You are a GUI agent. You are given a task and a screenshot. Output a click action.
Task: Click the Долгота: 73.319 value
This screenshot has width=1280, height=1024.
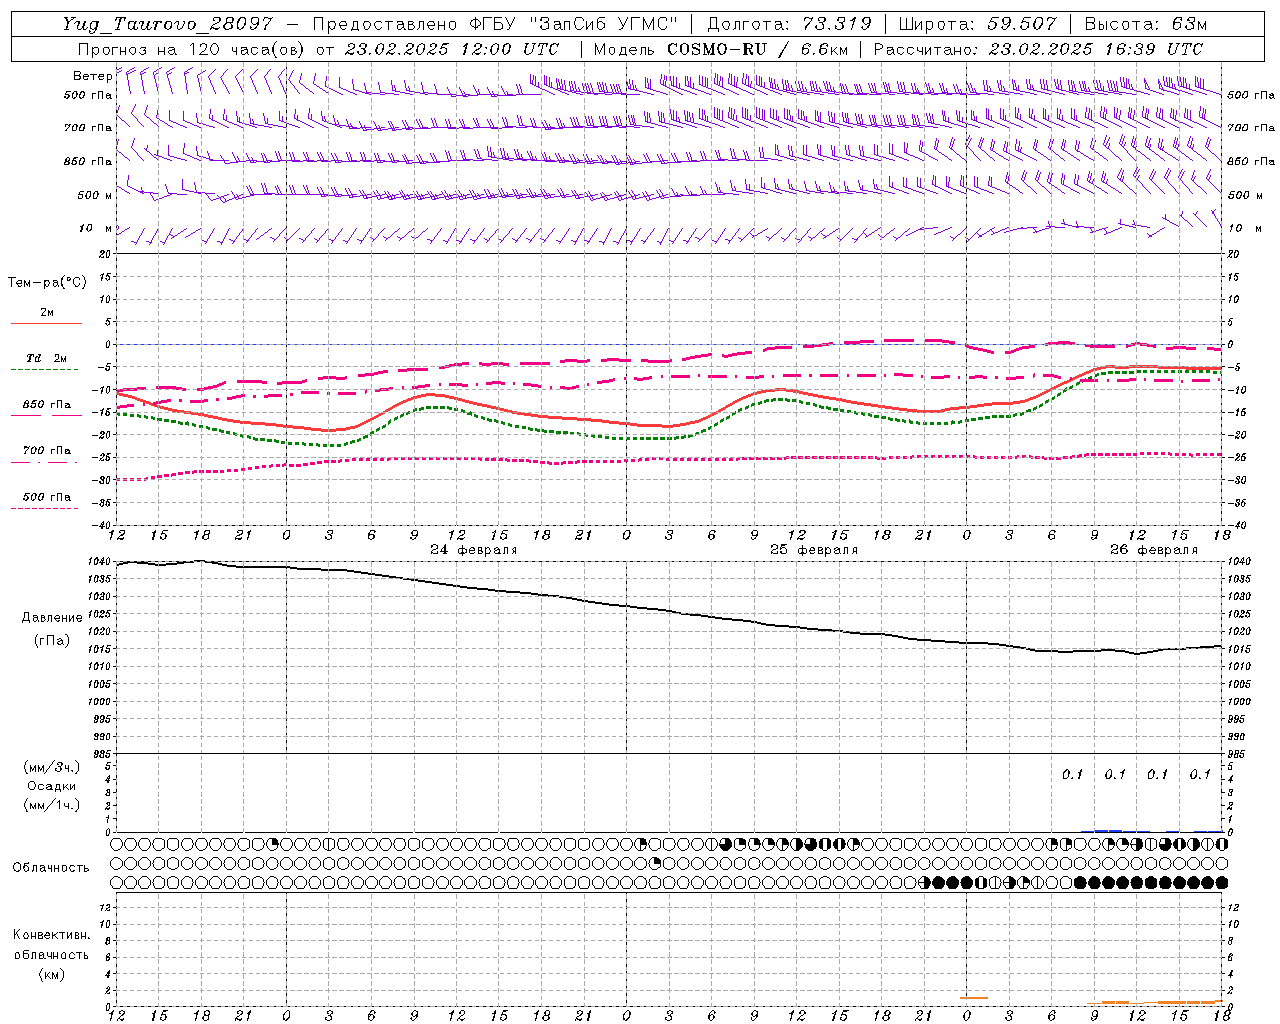789,24
